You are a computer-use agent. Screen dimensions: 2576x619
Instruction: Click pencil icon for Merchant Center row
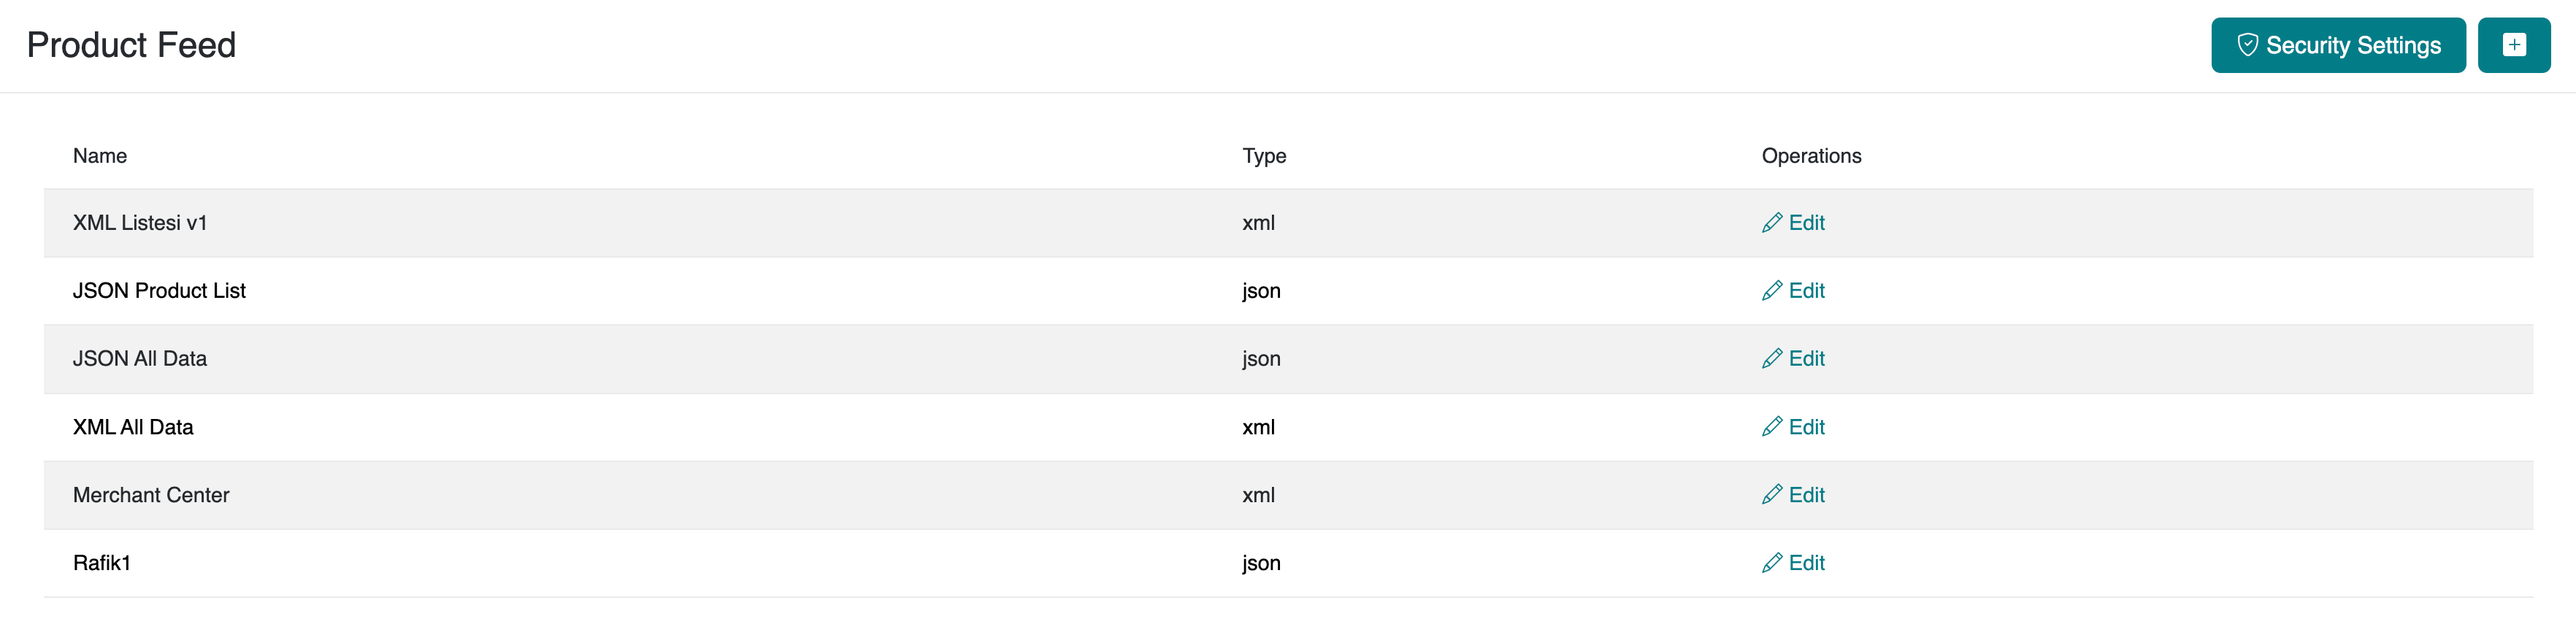(x=1771, y=495)
